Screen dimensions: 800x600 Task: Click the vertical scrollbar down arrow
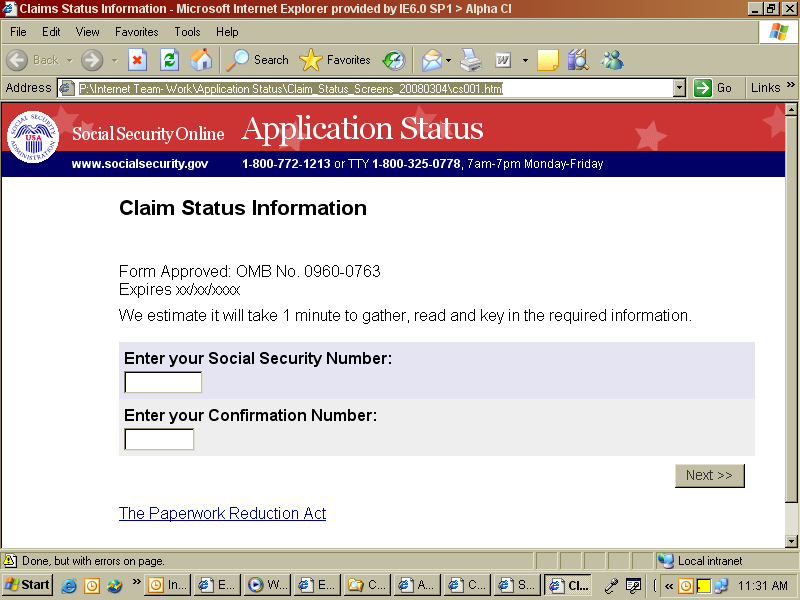[791, 541]
